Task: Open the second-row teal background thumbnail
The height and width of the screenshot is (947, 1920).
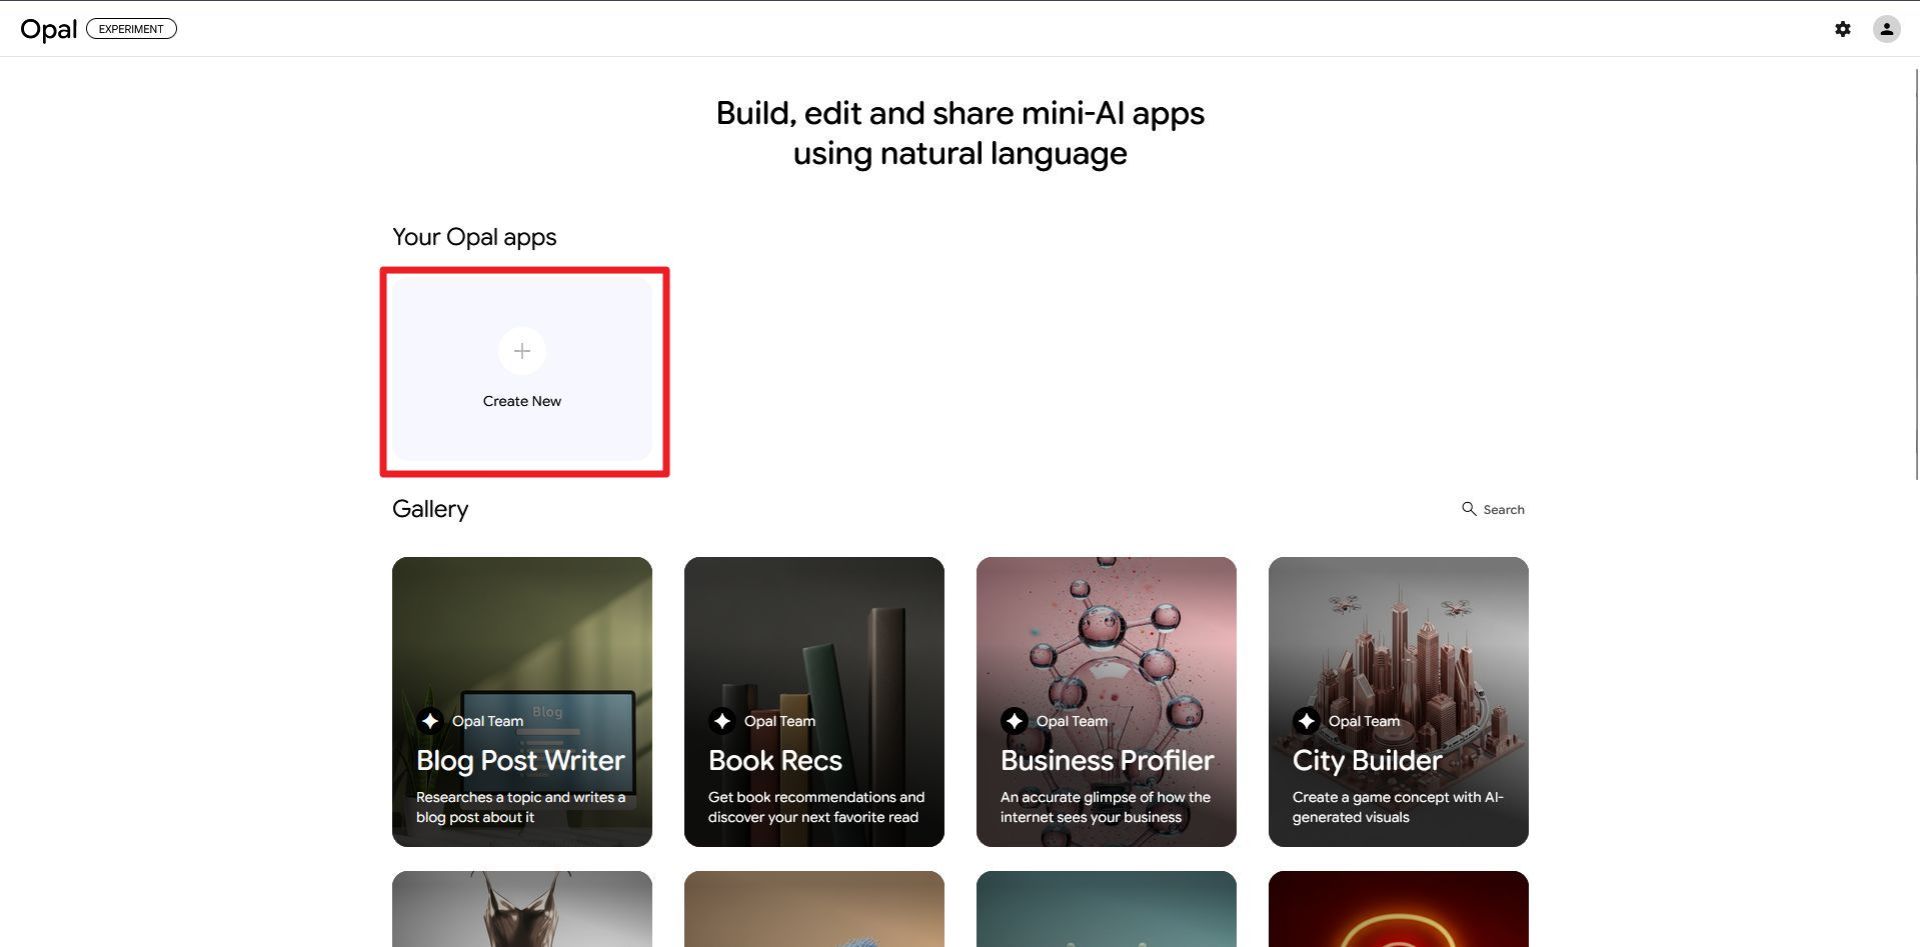Action: (x=1106, y=908)
